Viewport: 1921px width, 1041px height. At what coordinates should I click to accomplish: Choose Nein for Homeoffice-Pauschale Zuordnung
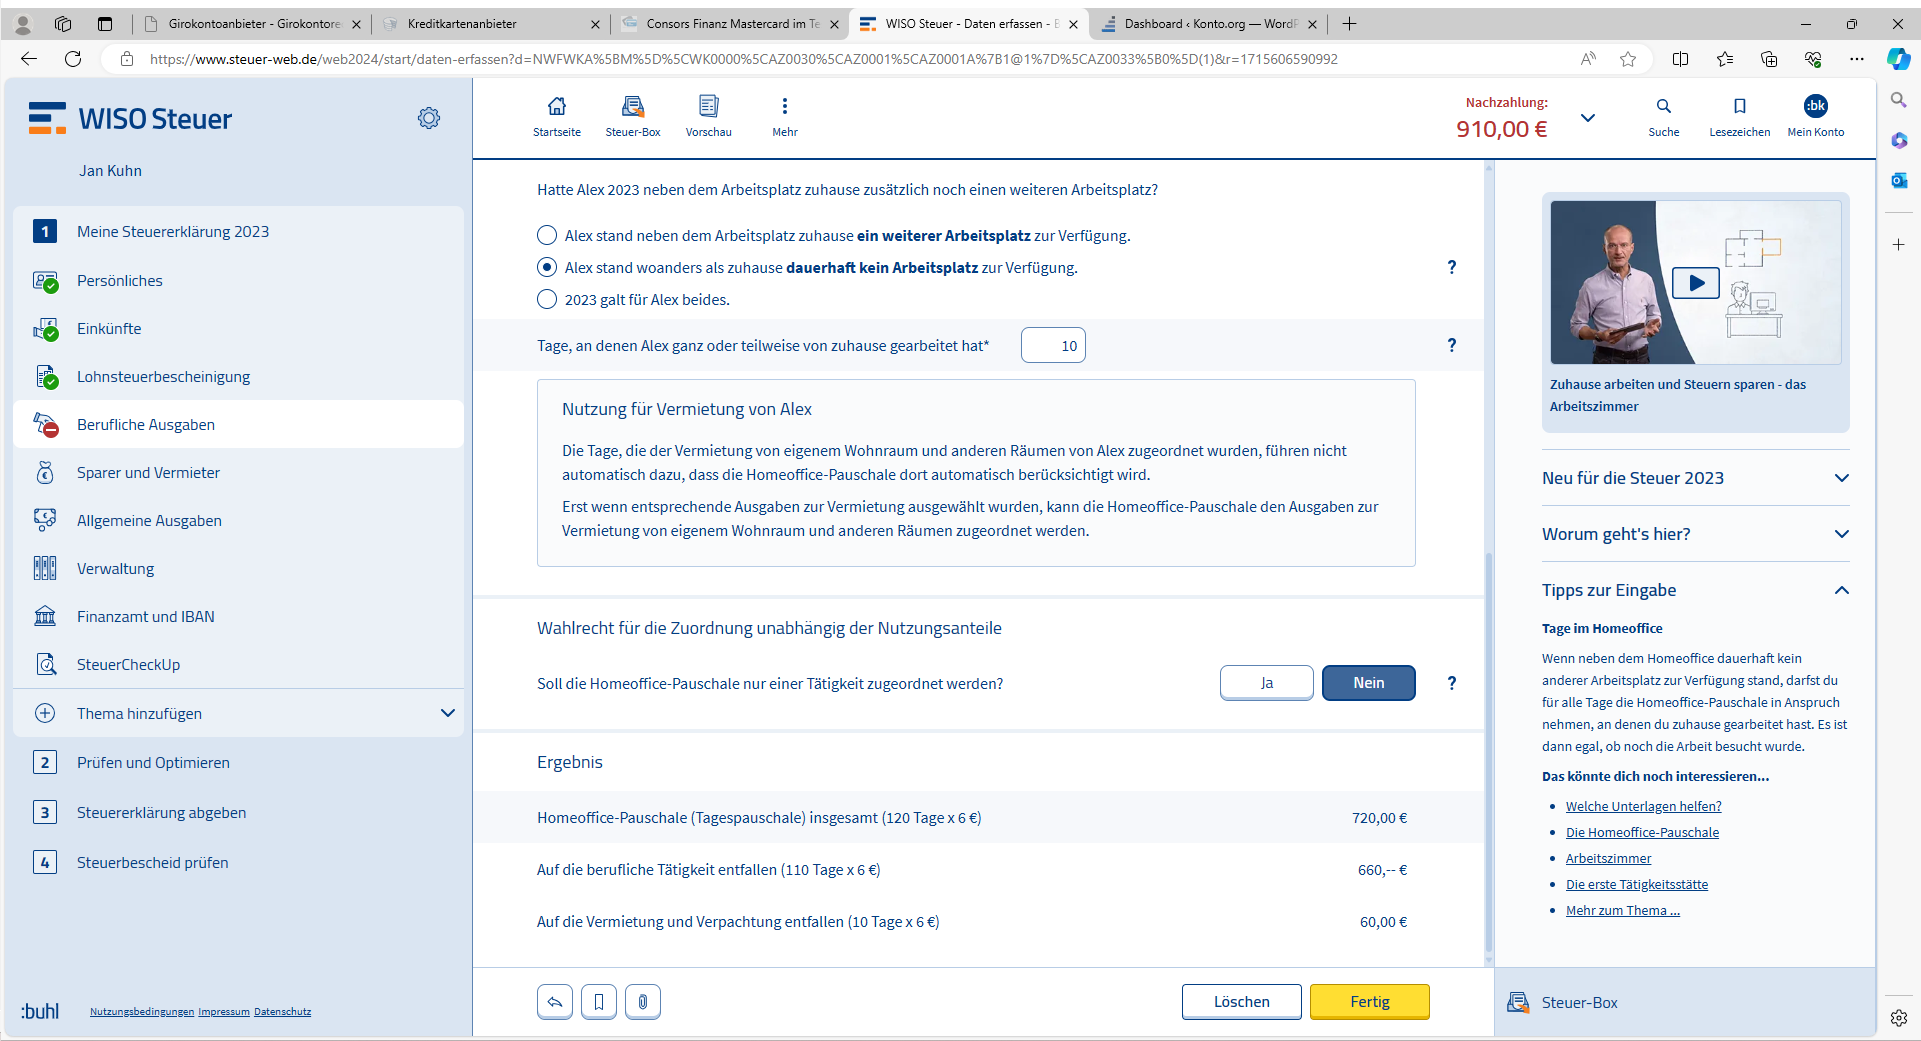(x=1369, y=683)
